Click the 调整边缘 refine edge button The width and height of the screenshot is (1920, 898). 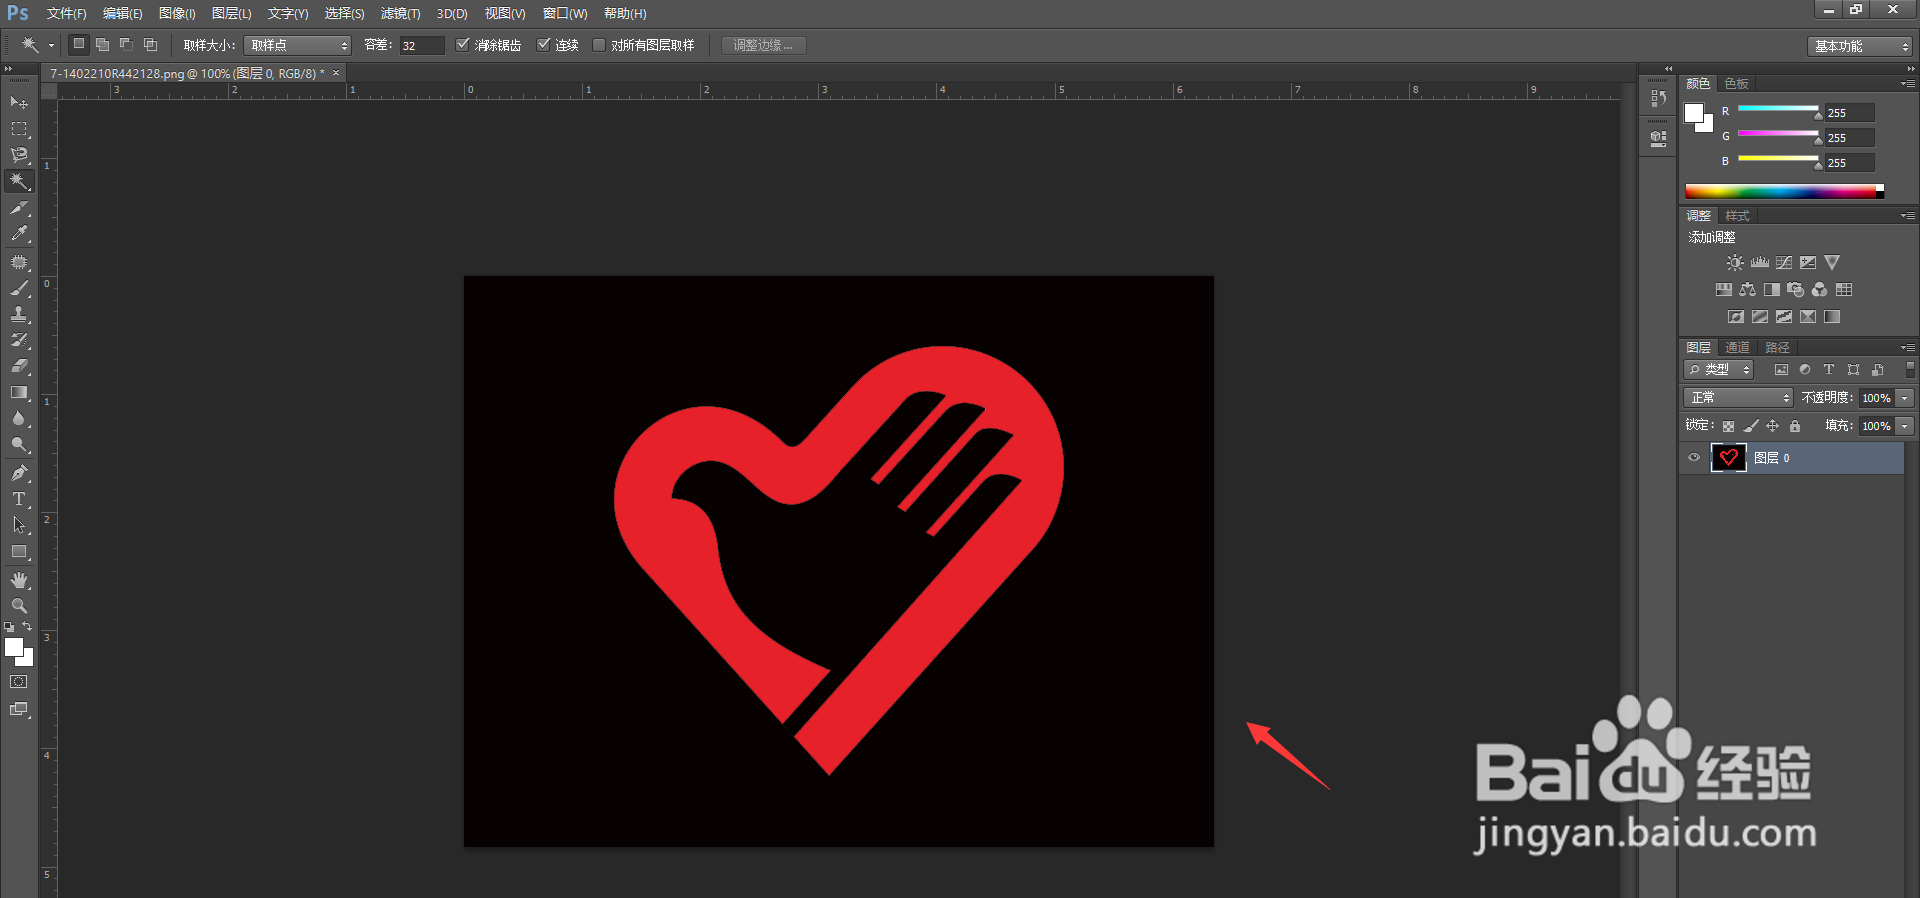764,45
